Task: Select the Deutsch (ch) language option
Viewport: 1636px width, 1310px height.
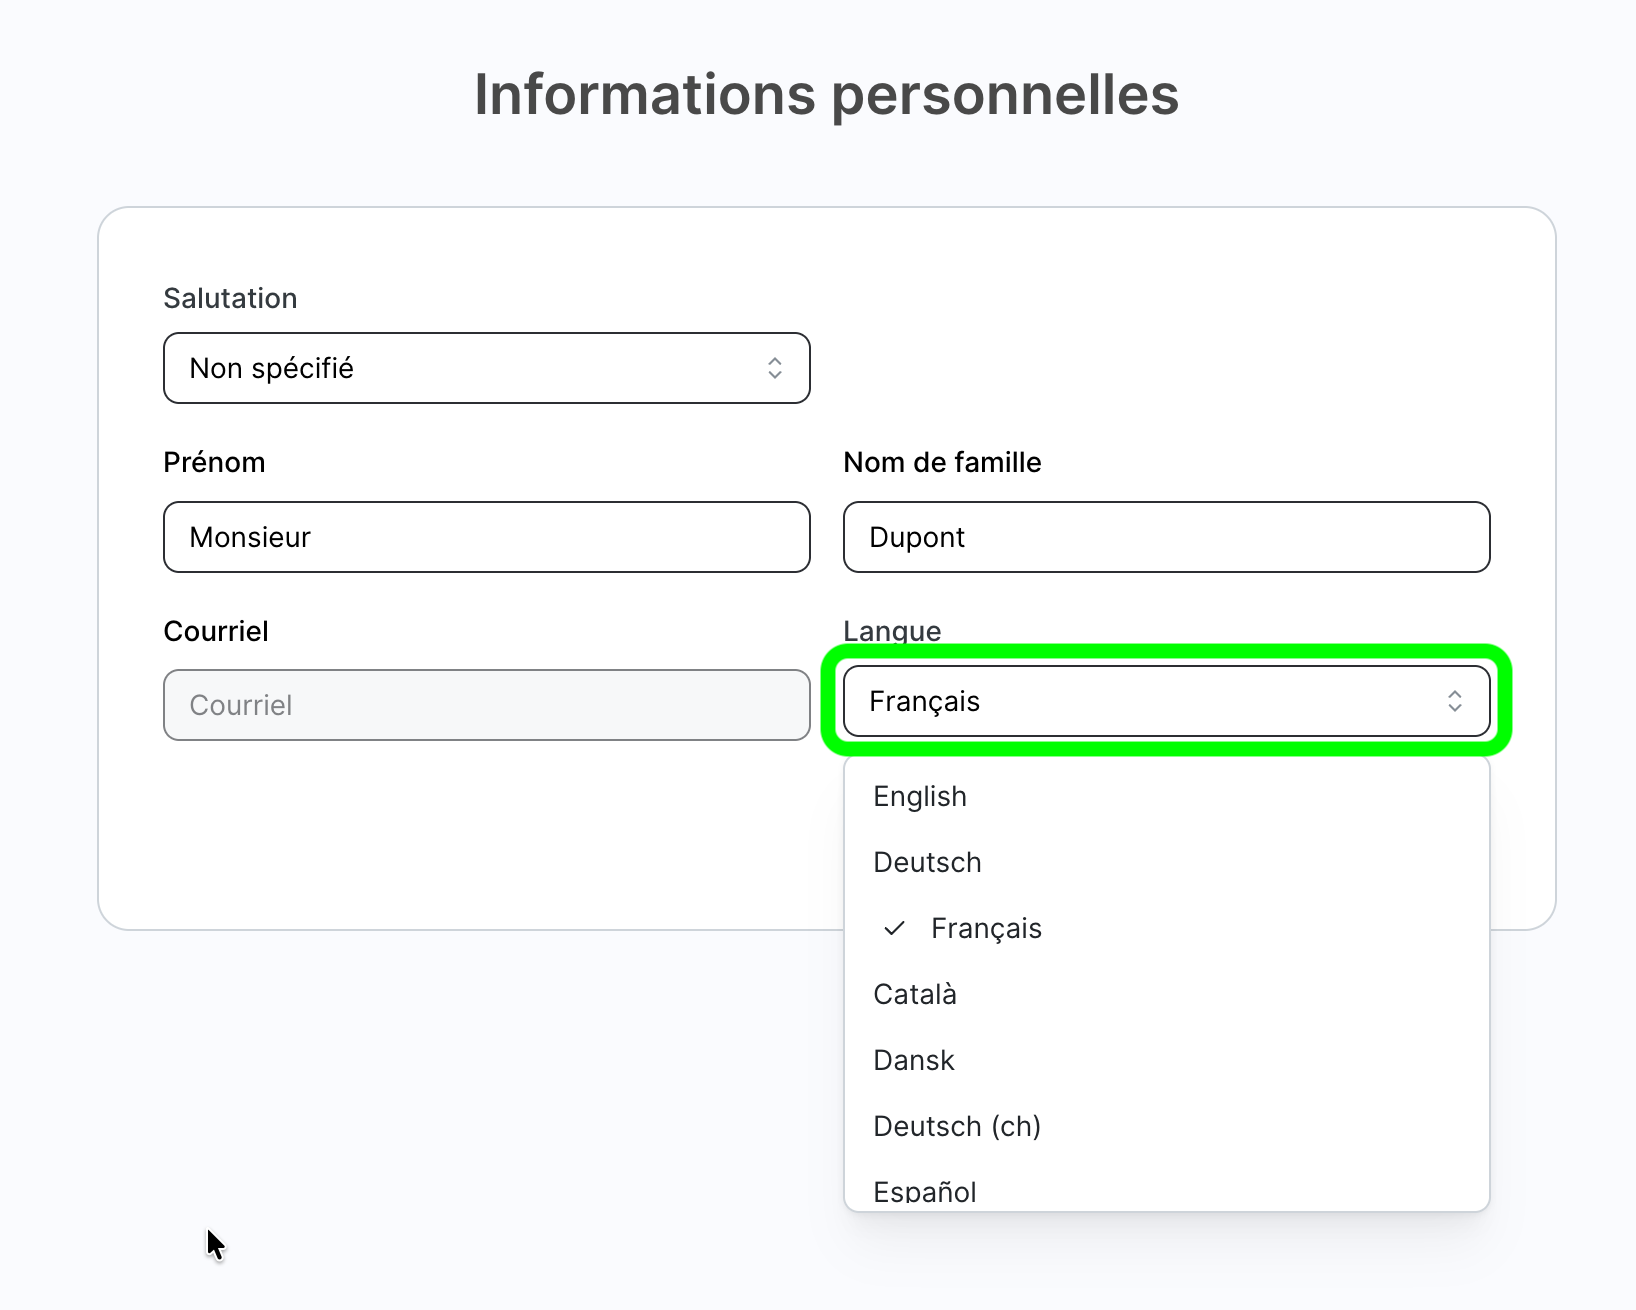Action: pyautogui.click(x=1166, y=1126)
